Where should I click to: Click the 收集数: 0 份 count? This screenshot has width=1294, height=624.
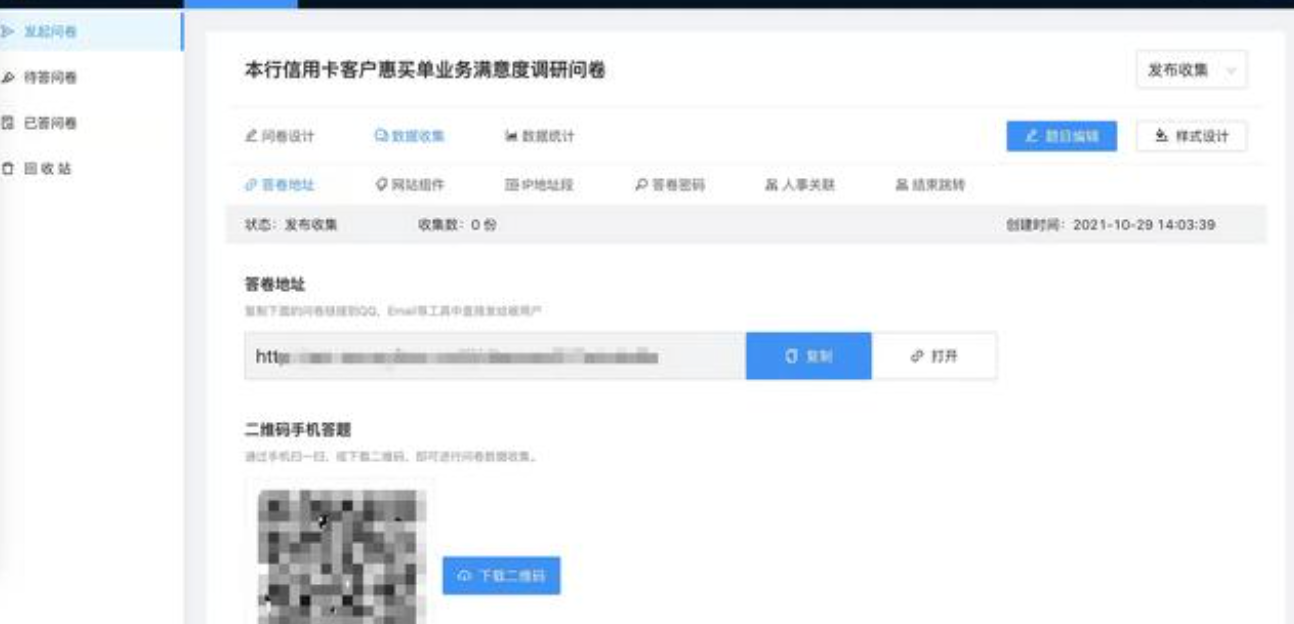pos(457,225)
